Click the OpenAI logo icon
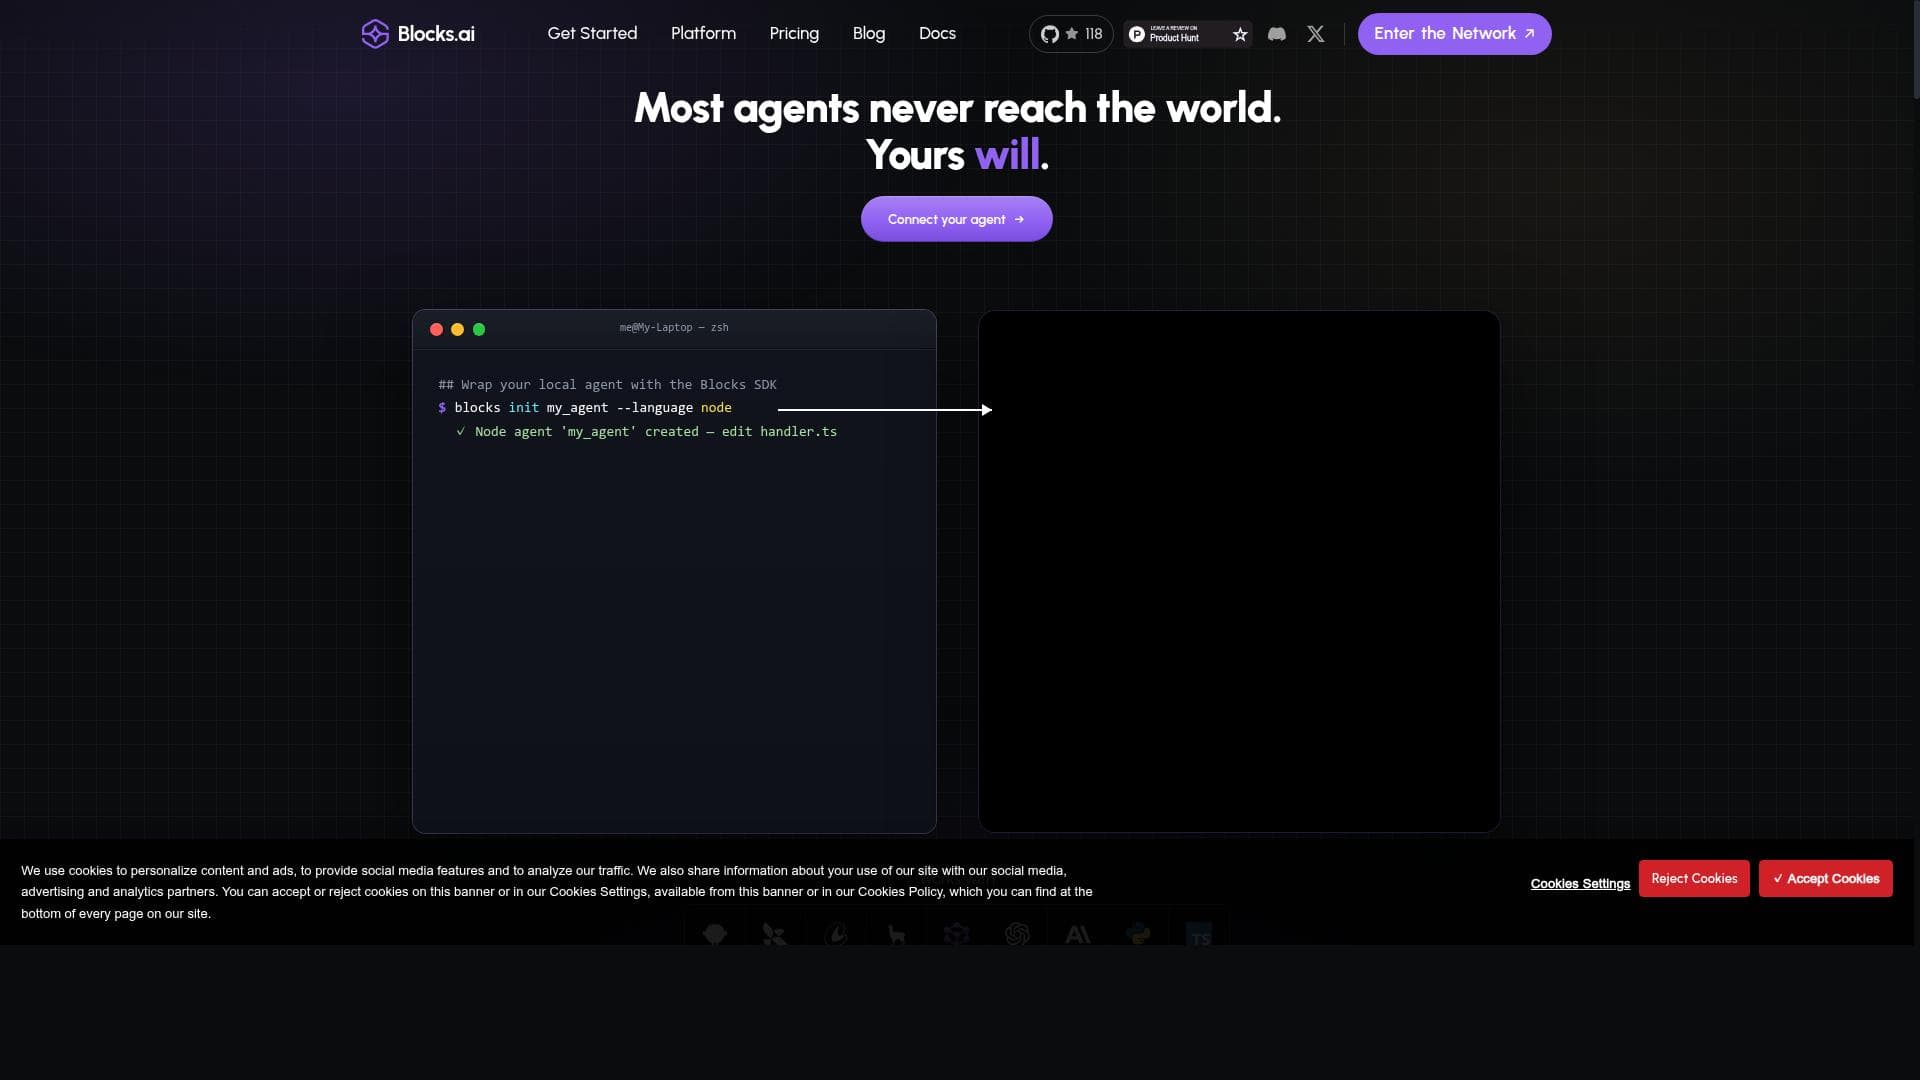Viewport: 1920px width, 1080px height. 1017,934
